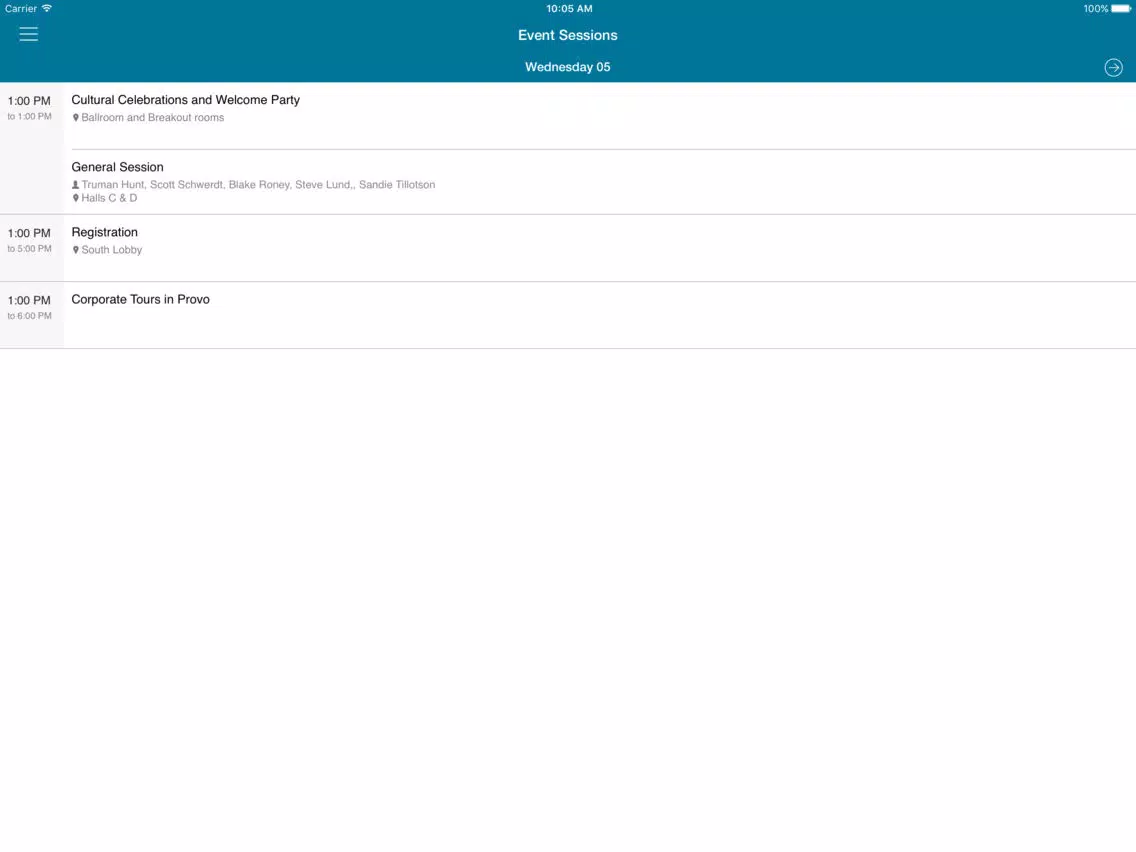Viewport: 1136px width, 852px height.
Task: Click the Carrier label in status bar
Action: click(21, 9)
